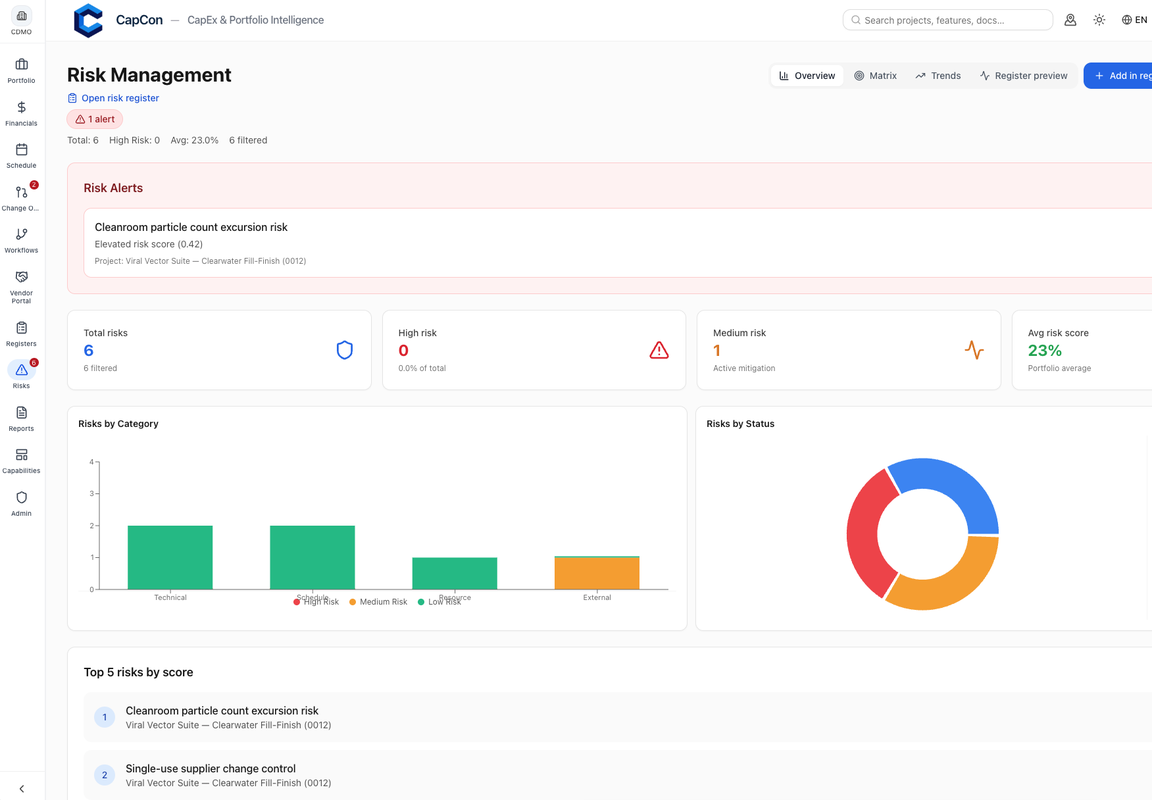Click the Technical category bar
Image resolution: width=1152 pixels, height=800 pixels.
pyautogui.click(x=170, y=558)
